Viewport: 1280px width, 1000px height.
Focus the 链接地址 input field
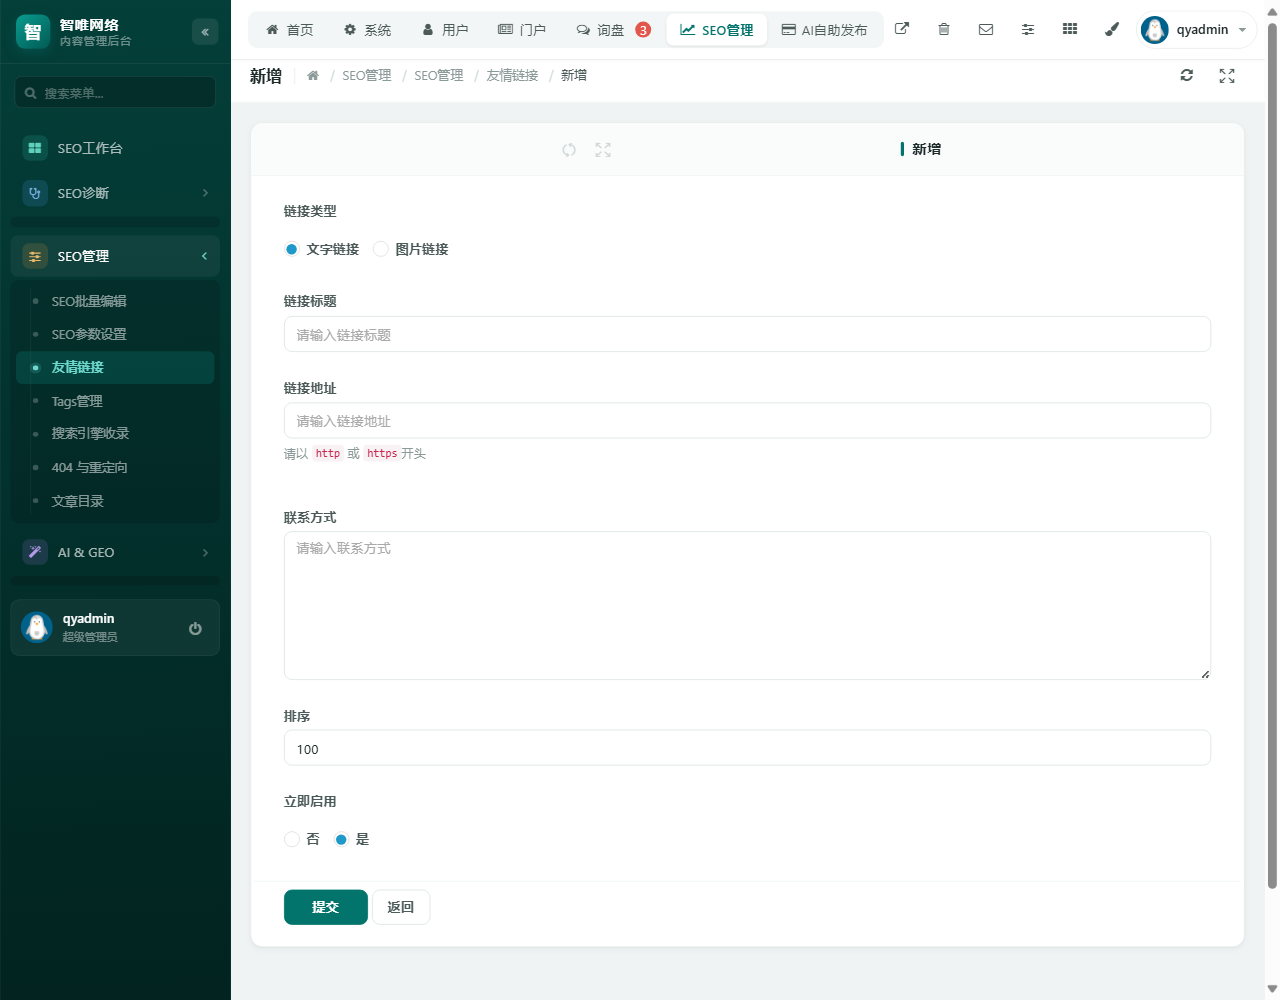[747, 421]
